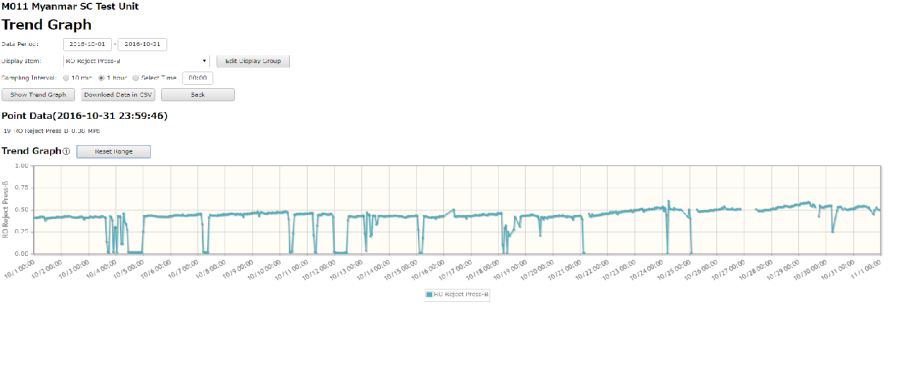The image size is (903, 373).
Task: Click the 0.50 y-axis label
Action: pos(21,210)
